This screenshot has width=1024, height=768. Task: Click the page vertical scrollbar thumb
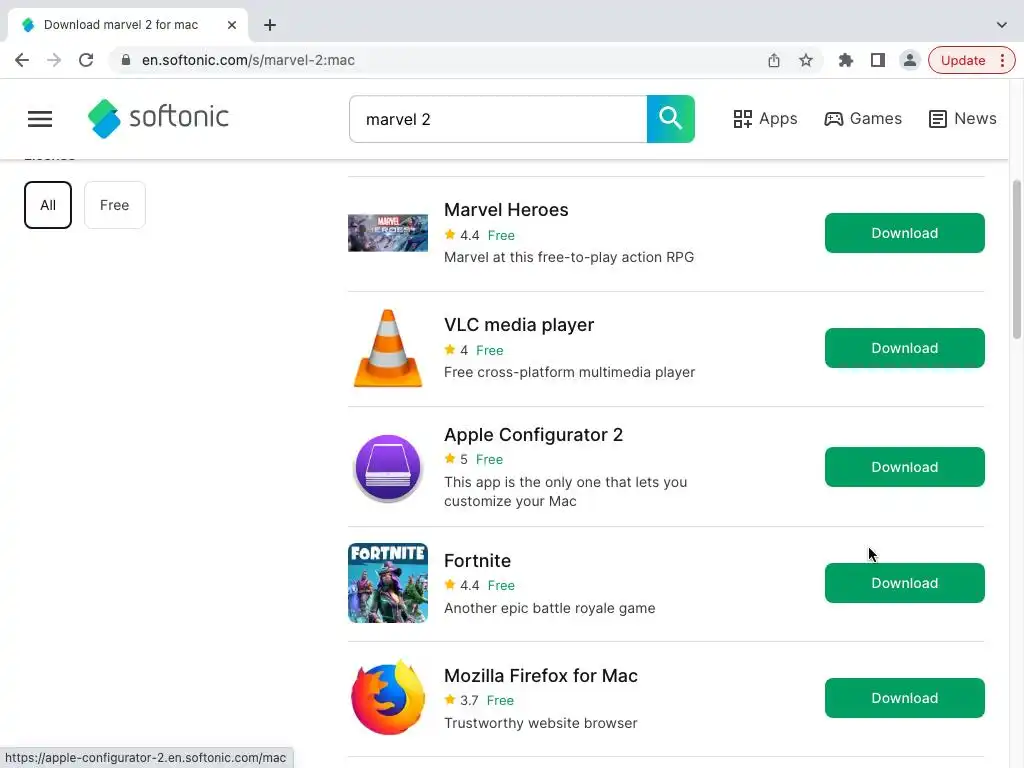(x=1017, y=259)
